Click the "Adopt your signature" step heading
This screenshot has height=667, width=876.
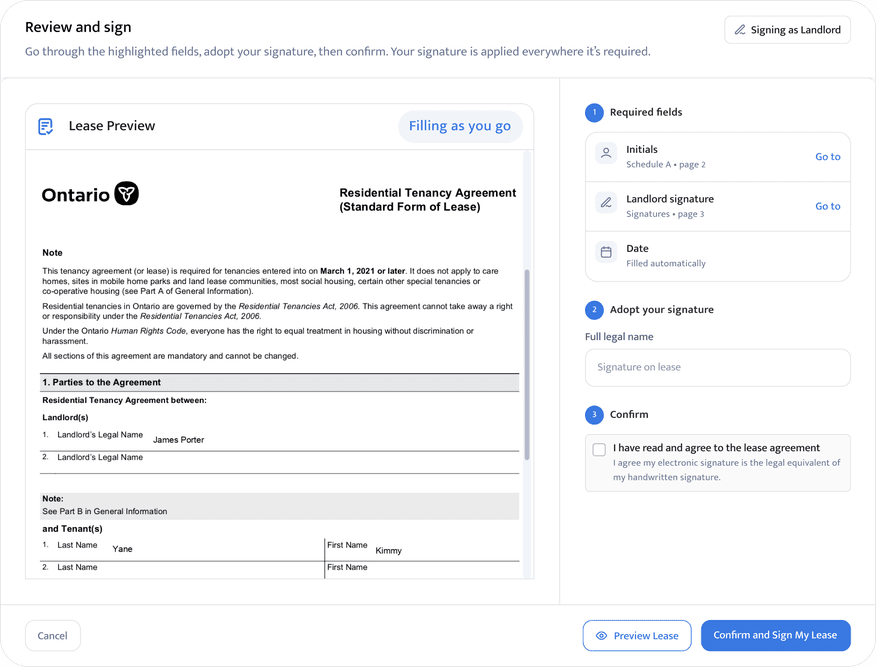click(661, 310)
